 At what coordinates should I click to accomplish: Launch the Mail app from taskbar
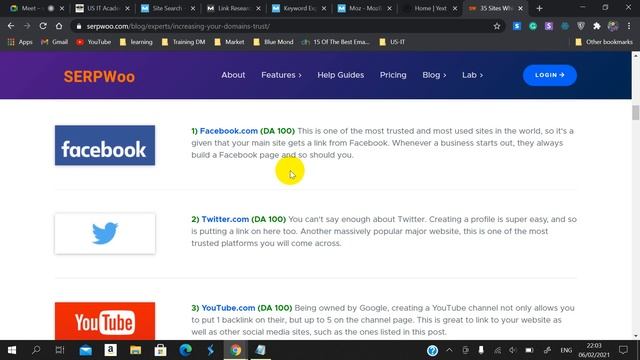pos(85,350)
